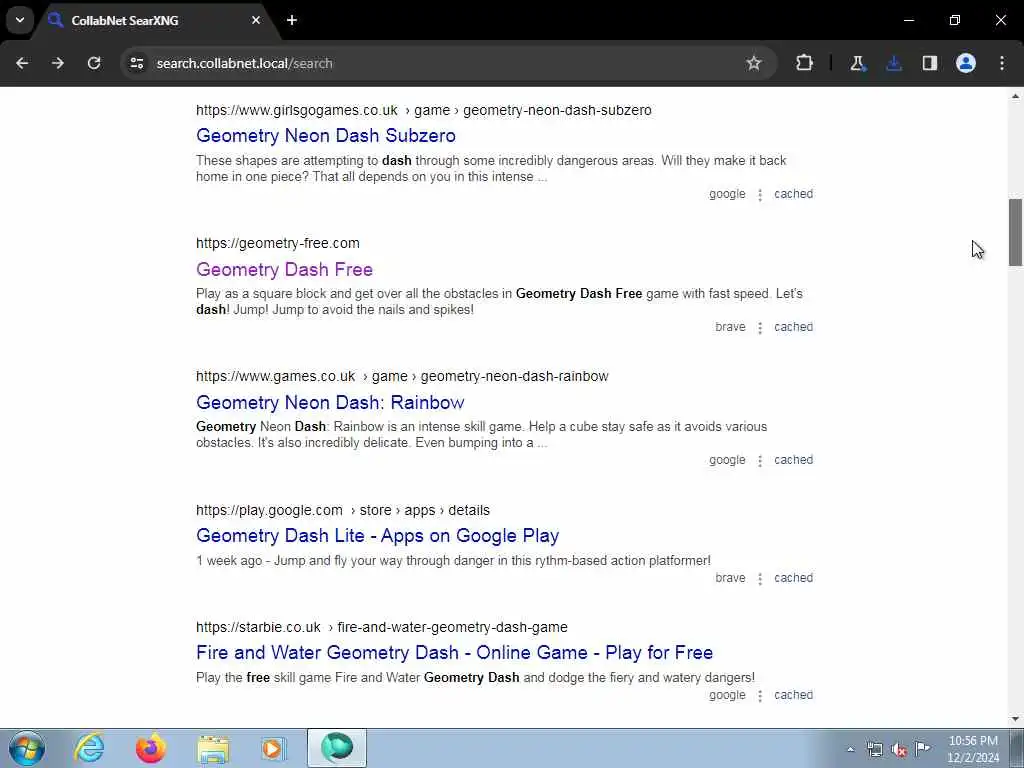Open three-dot options for Geometry Dash Free
1024x768 pixels.
760,328
